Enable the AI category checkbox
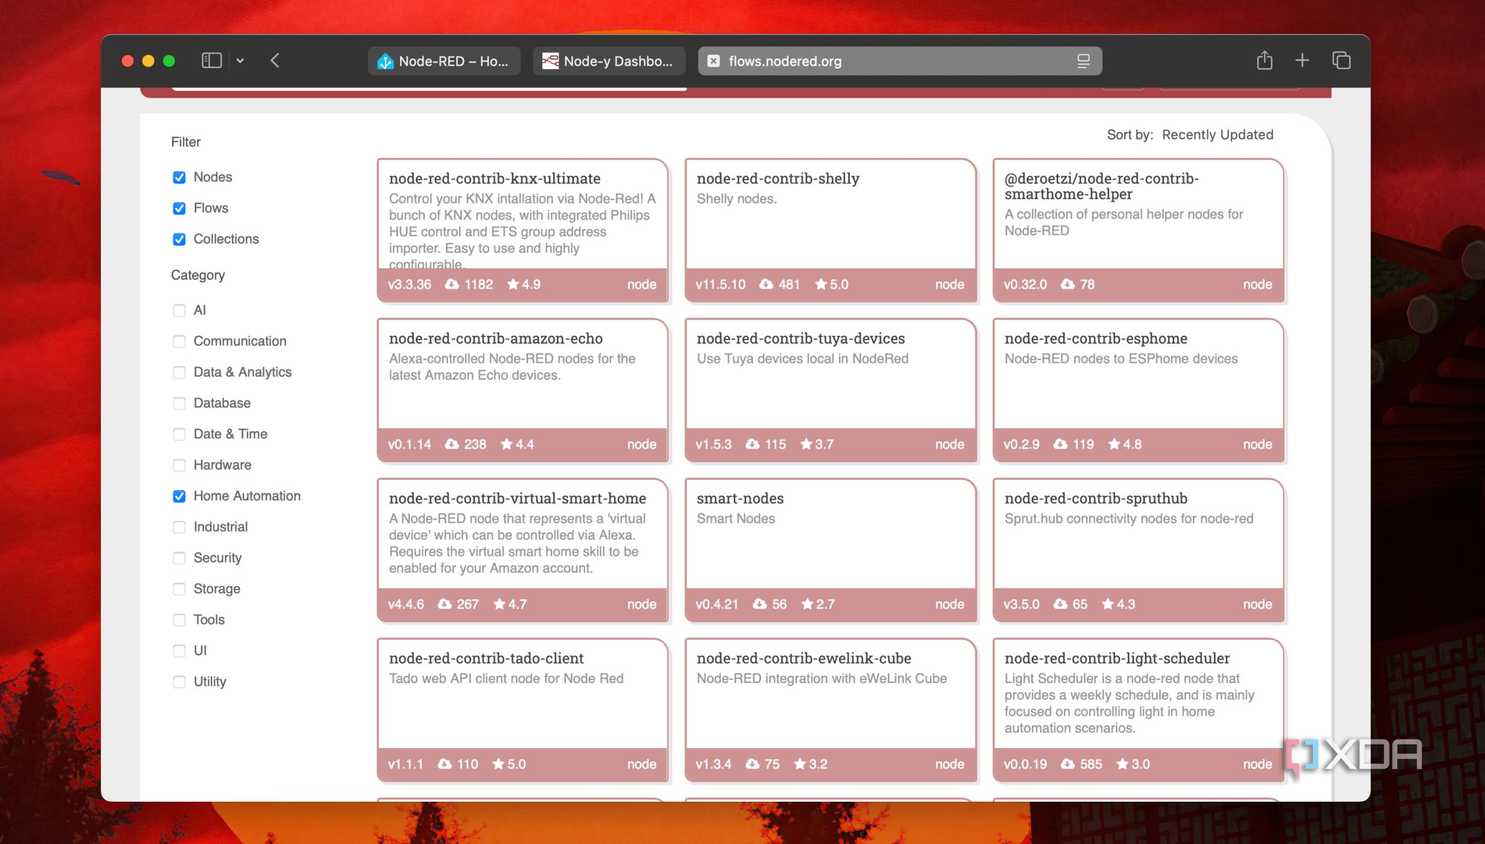 tap(179, 310)
